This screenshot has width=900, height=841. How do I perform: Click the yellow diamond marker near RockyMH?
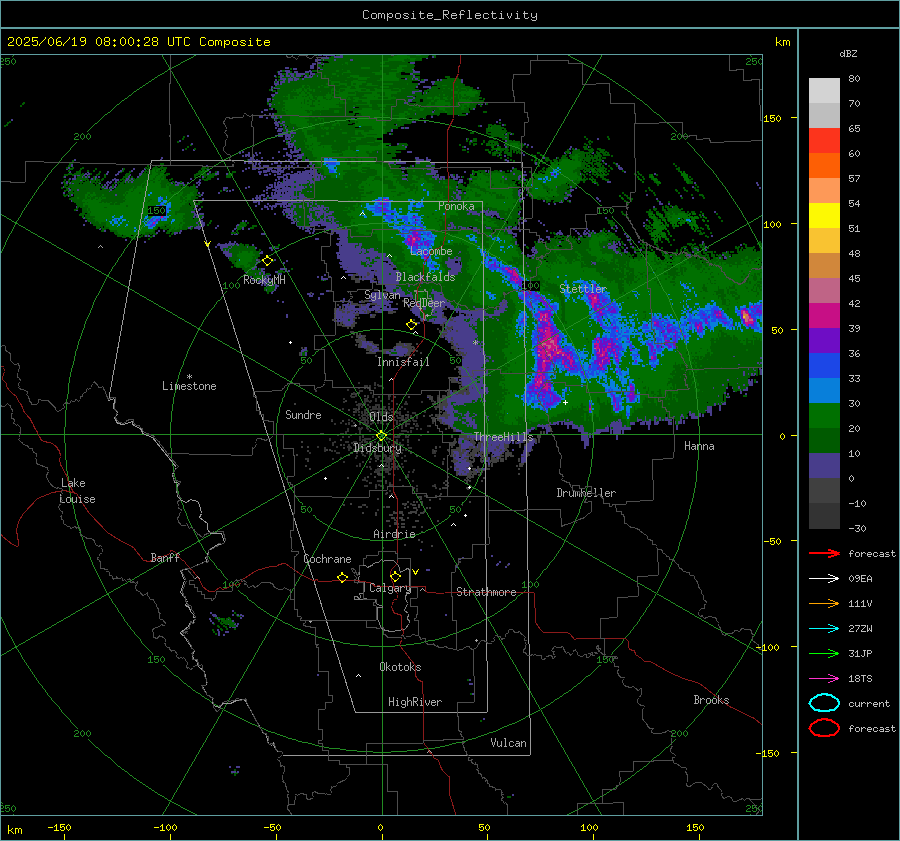pyautogui.click(x=267, y=261)
